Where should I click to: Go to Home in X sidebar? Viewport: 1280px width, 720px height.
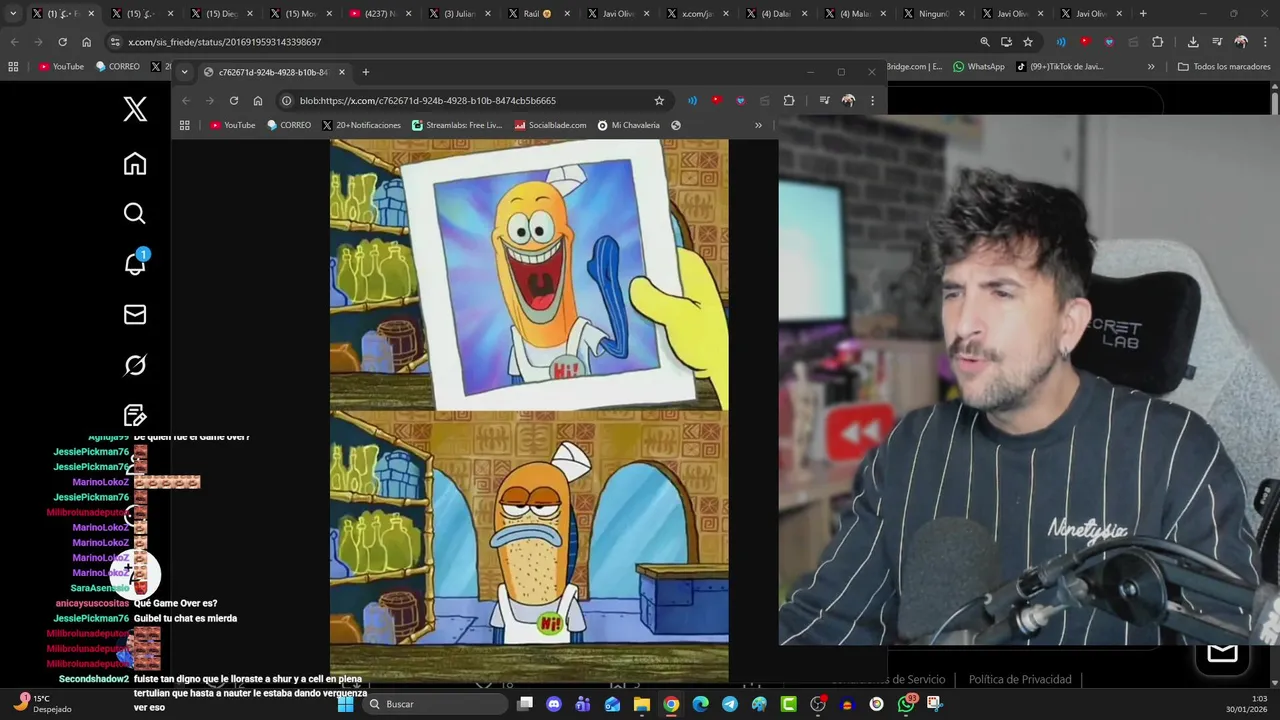click(x=135, y=164)
